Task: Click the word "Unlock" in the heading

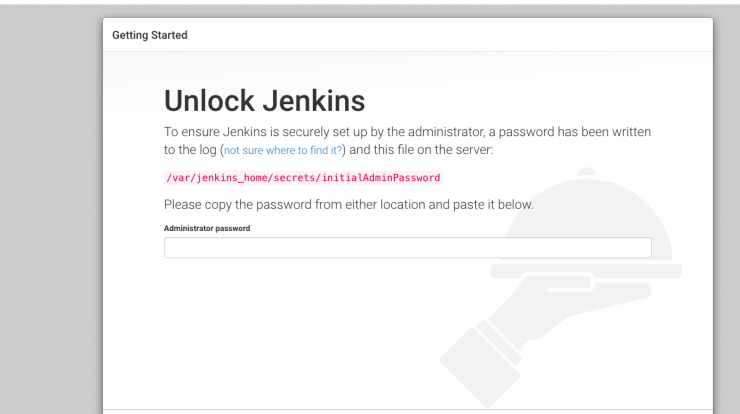Action: pyautogui.click(x=210, y=101)
